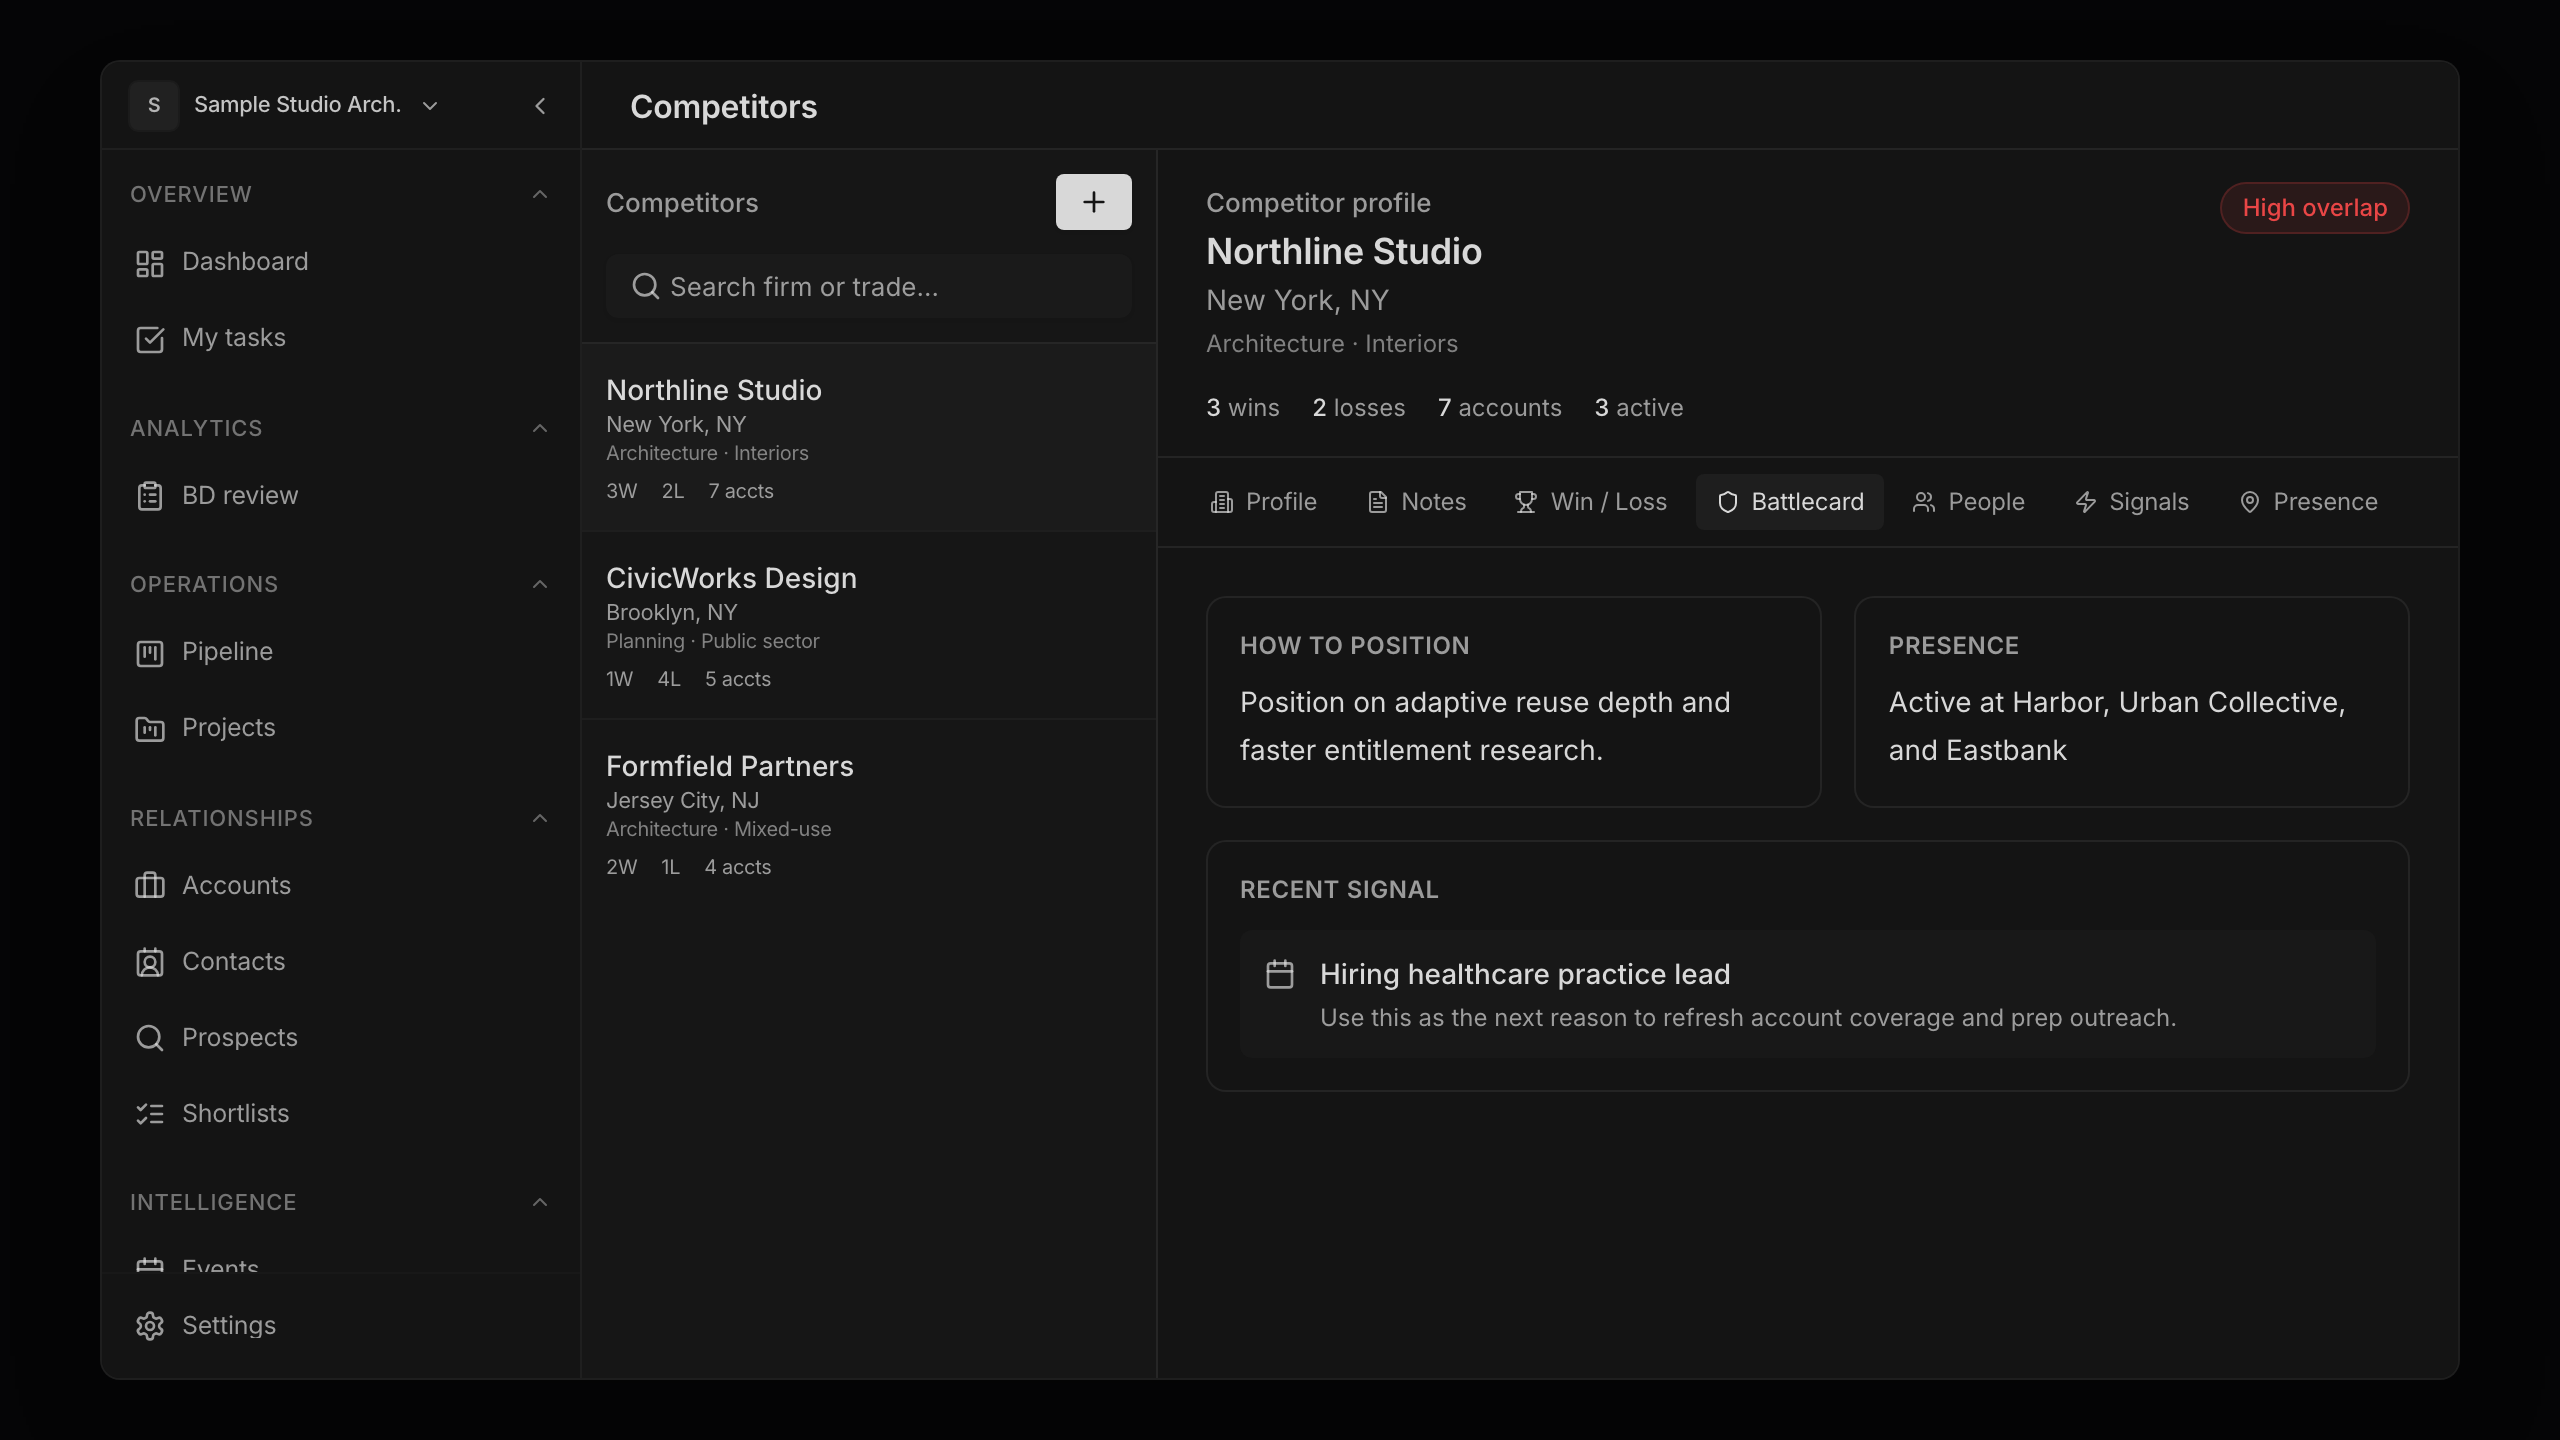Image resolution: width=2560 pixels, height=1440 pixels.
Task: Select the Battlecard tab
Action: (1790, 502)
